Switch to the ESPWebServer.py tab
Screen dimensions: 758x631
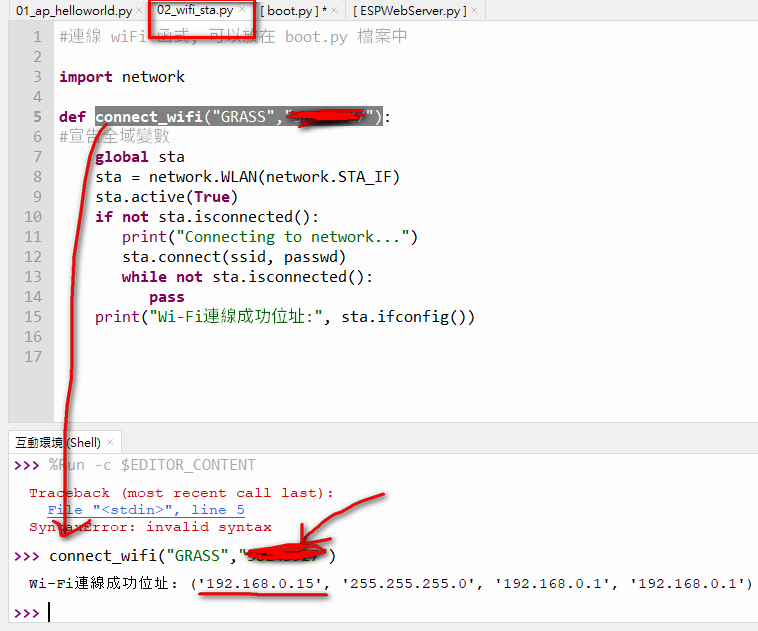[x=410, y=11]
